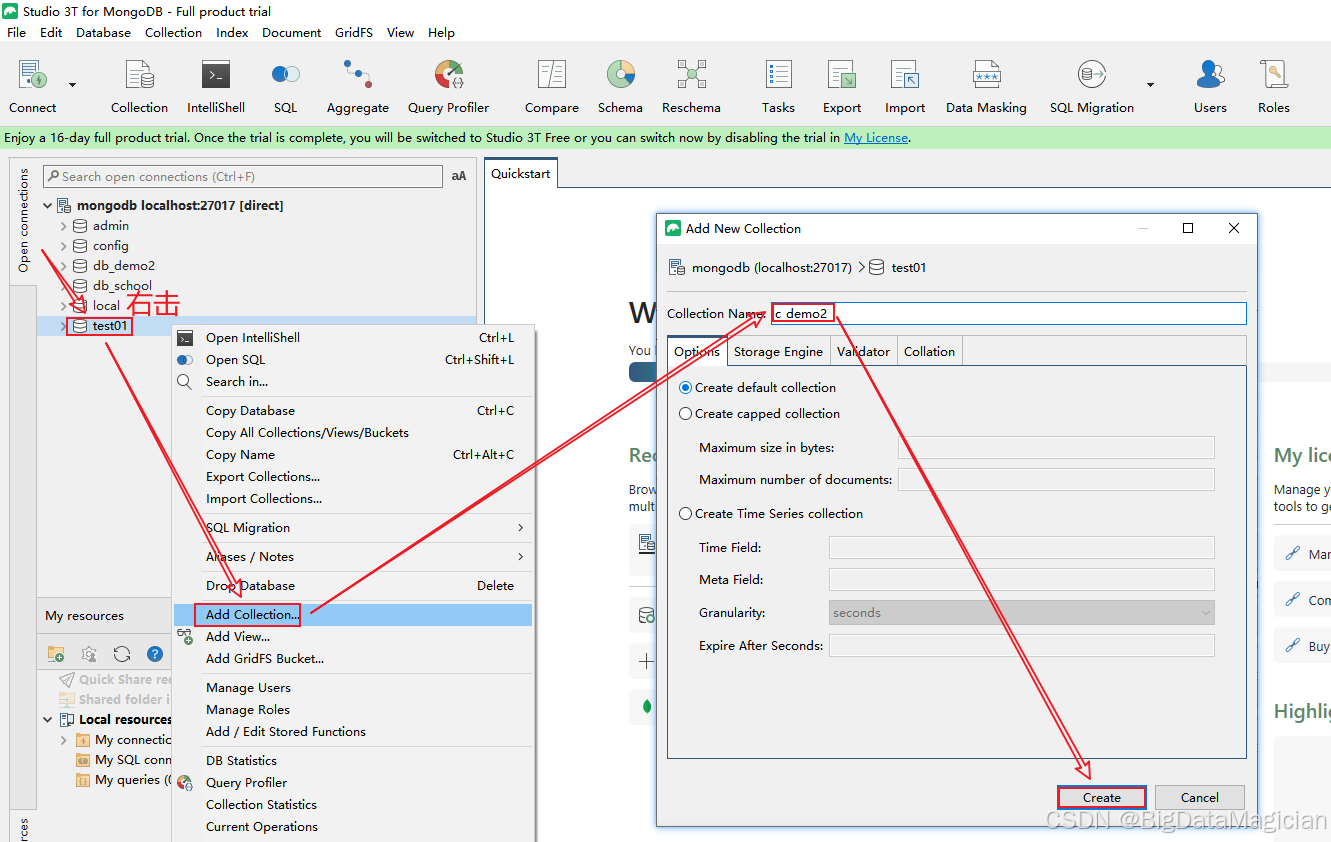This screenshot has width=1331, height=842.
Task: Collapse the Local resources tree node
Action: (x=47, y=719)
